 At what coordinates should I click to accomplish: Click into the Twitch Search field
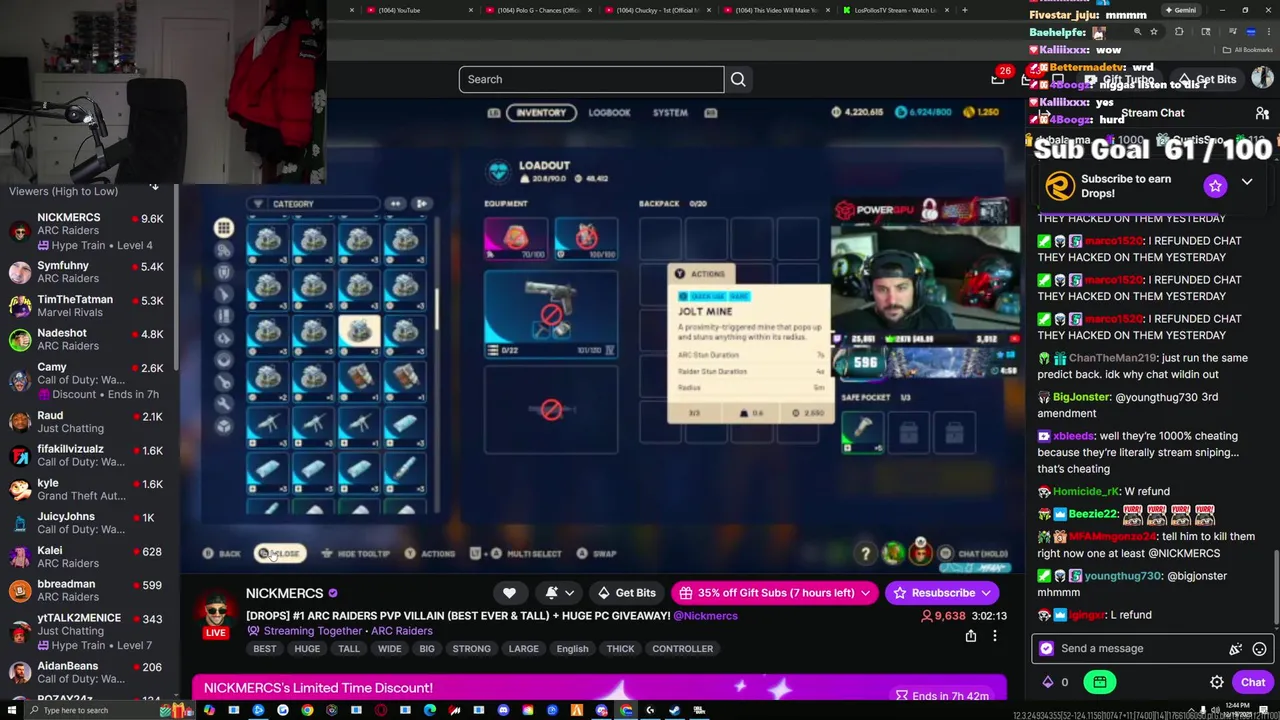coord(591,79)
